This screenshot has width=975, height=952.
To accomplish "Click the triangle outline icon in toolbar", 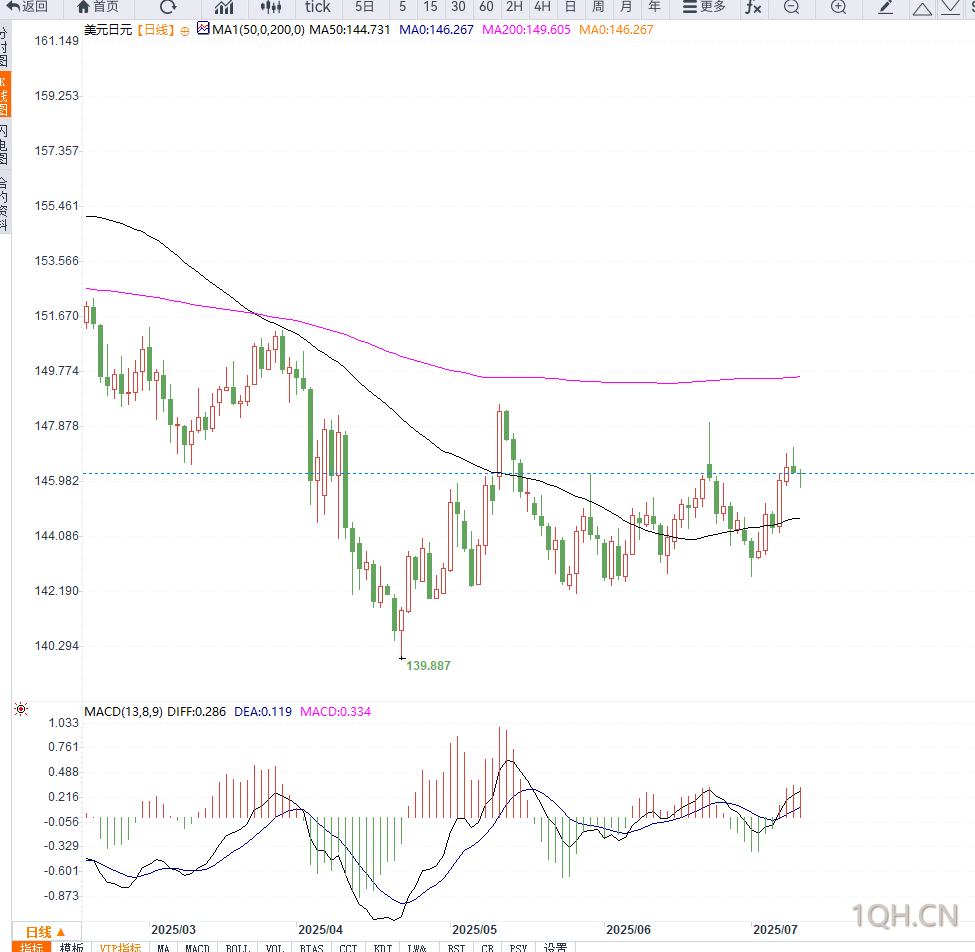I will 922,8.
